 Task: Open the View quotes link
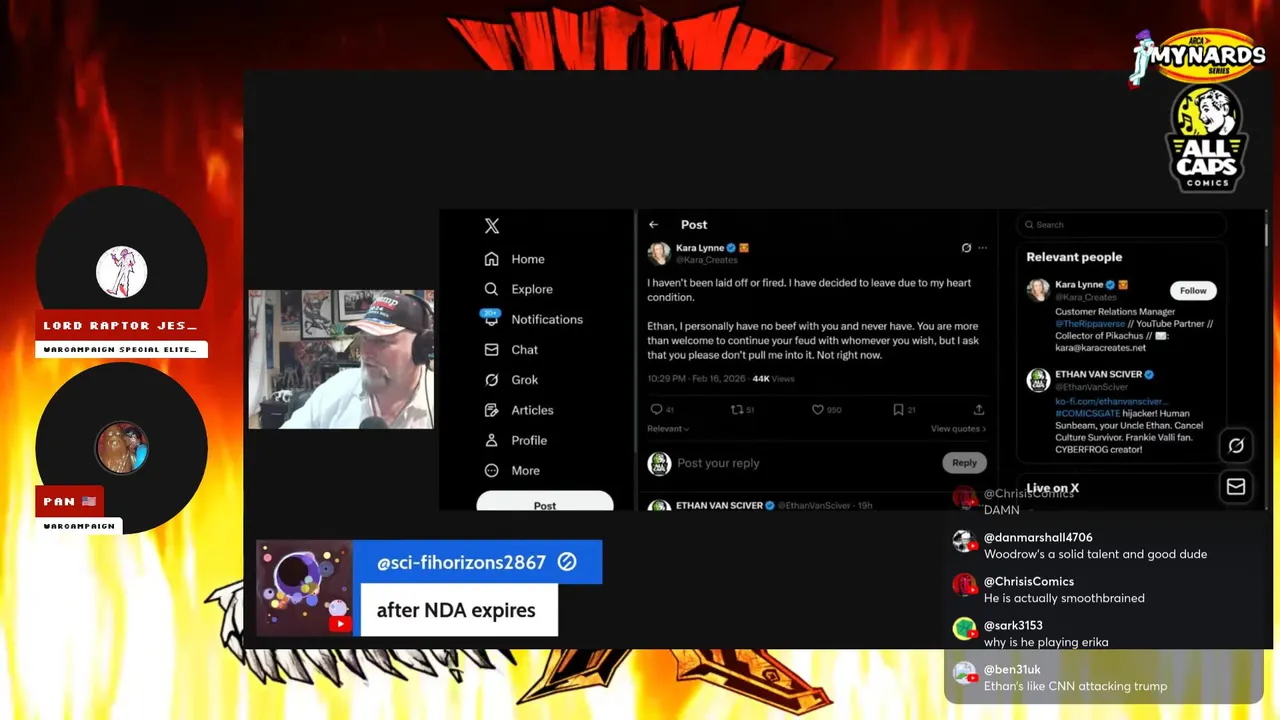958,429
